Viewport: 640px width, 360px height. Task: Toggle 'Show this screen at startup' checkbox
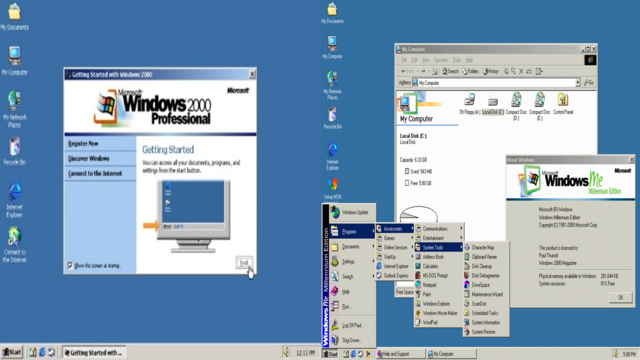coord(70,266)
